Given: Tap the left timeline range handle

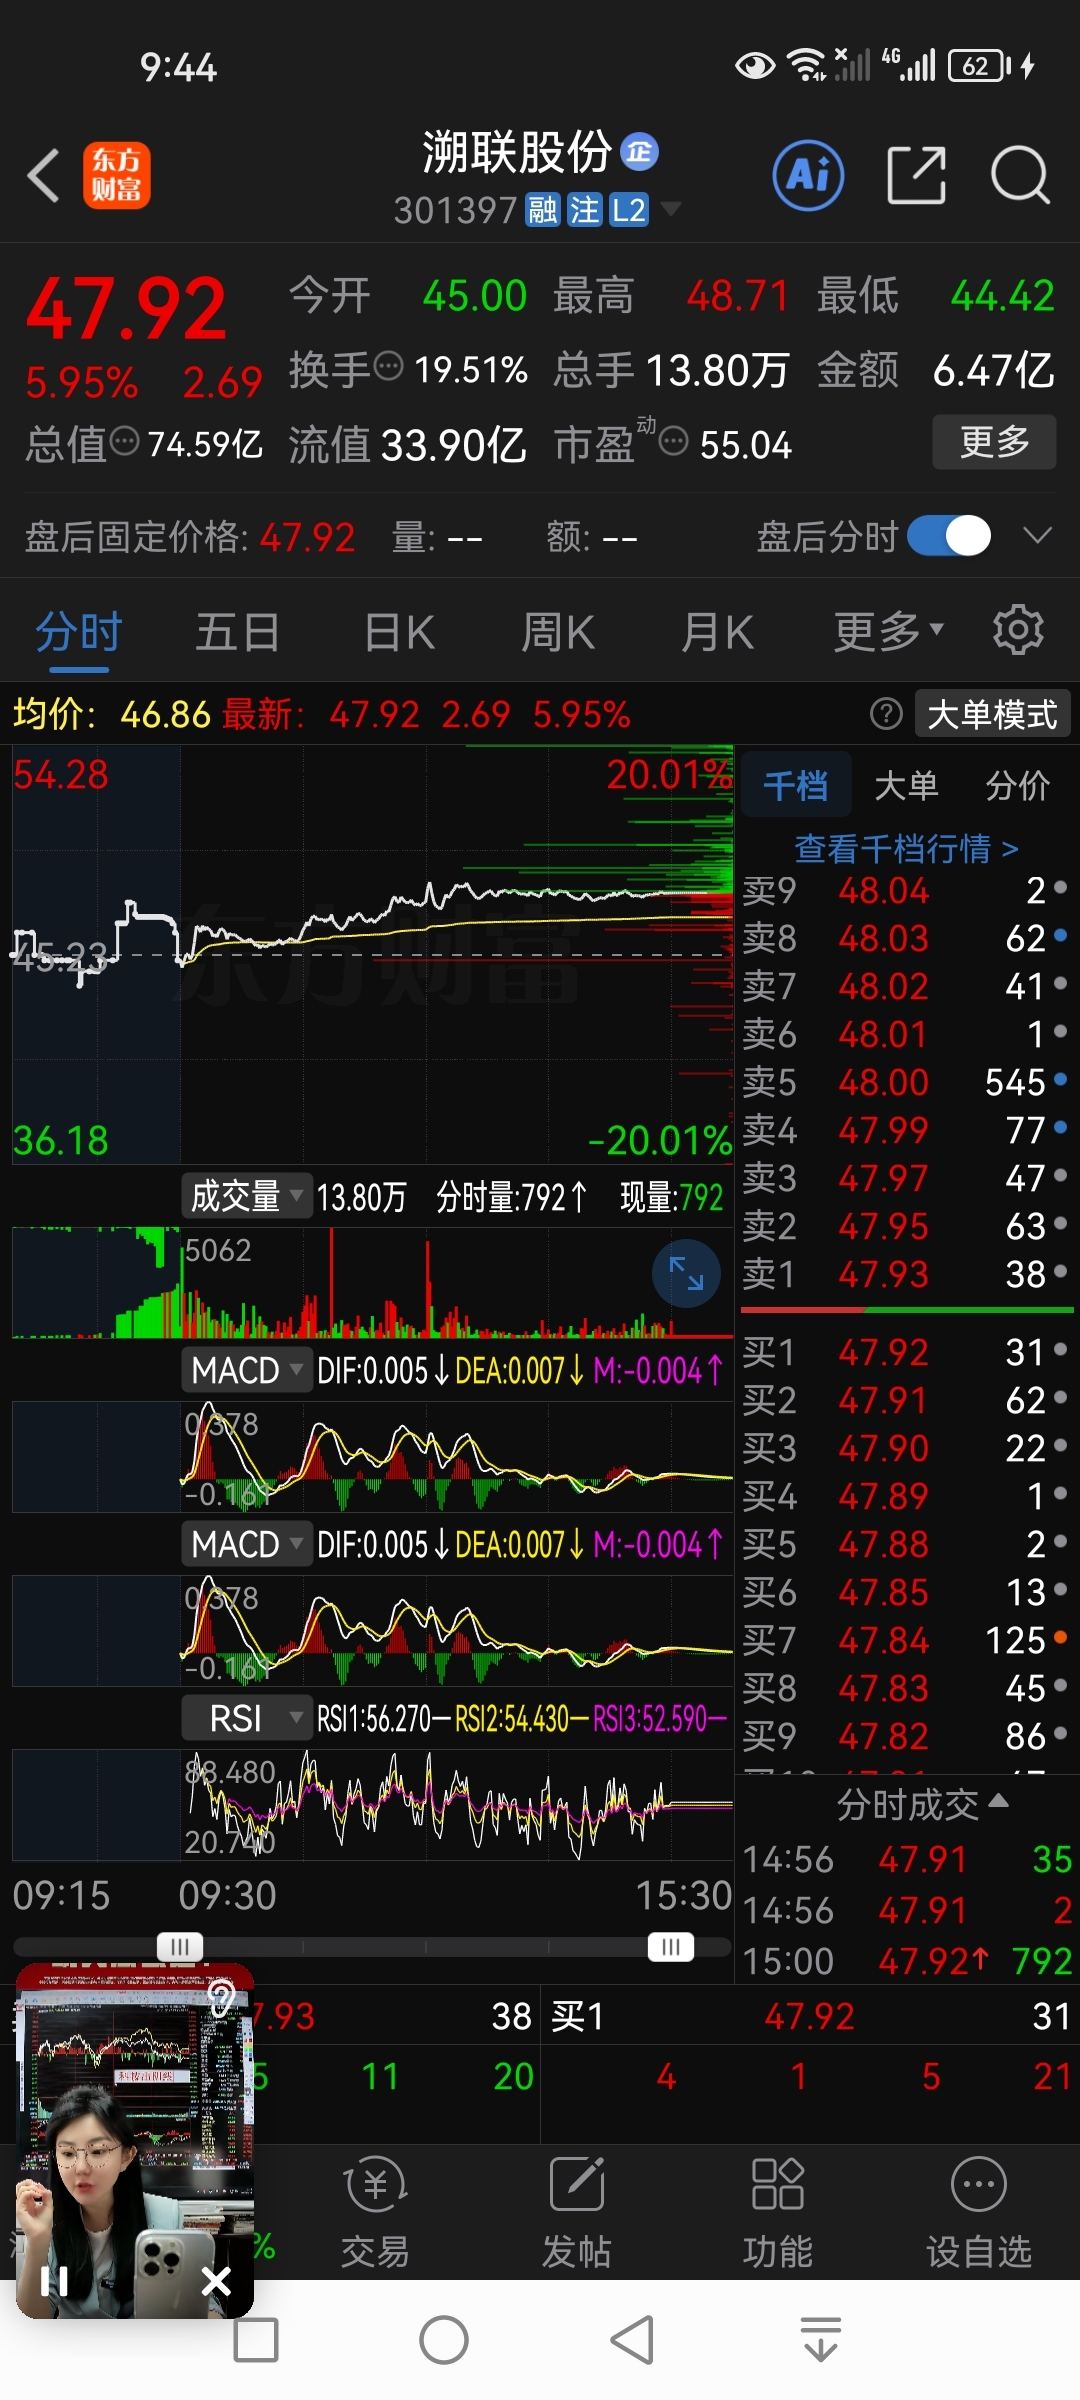Looking at the screenshot, I should (x=180, y=1946).
